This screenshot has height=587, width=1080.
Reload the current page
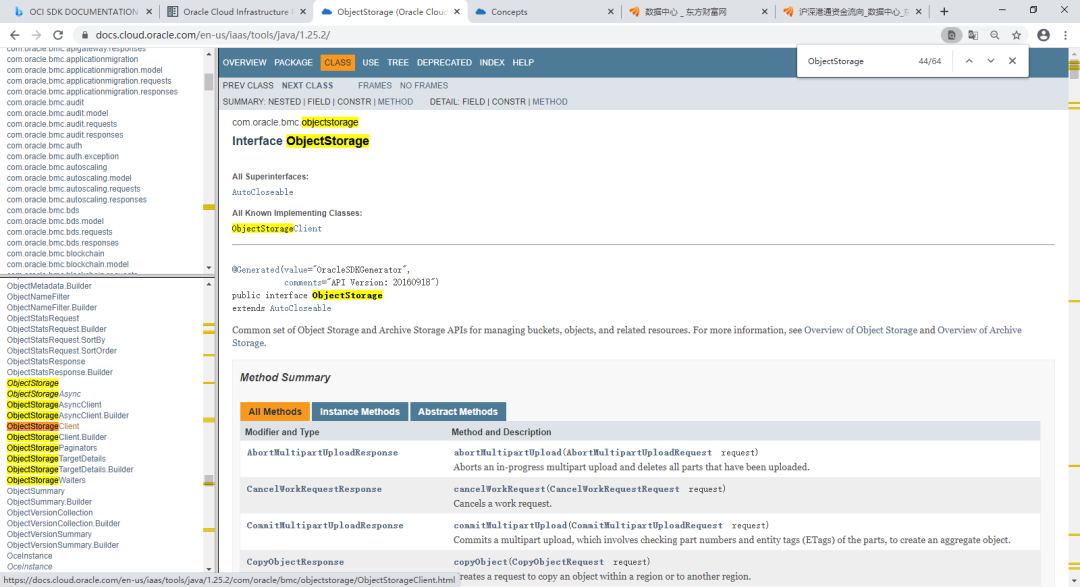click(x=58, y=35)
